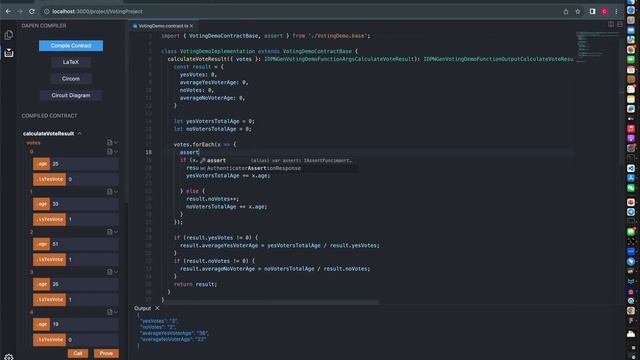Toggle the editor layout icon at top right
640x360 pixels.
coord(620,24)
